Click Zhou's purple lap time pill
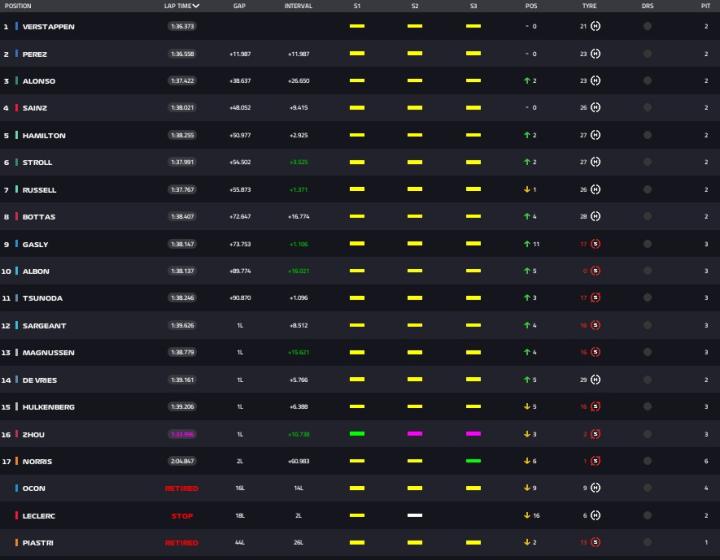The height and width of the screenshot is (560, 720). coord(182,435)
